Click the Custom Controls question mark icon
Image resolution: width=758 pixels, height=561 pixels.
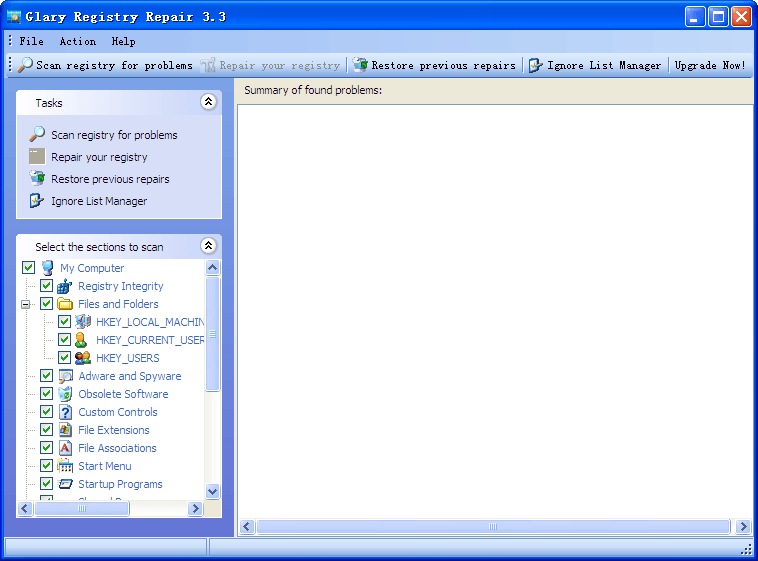(65, 412)
